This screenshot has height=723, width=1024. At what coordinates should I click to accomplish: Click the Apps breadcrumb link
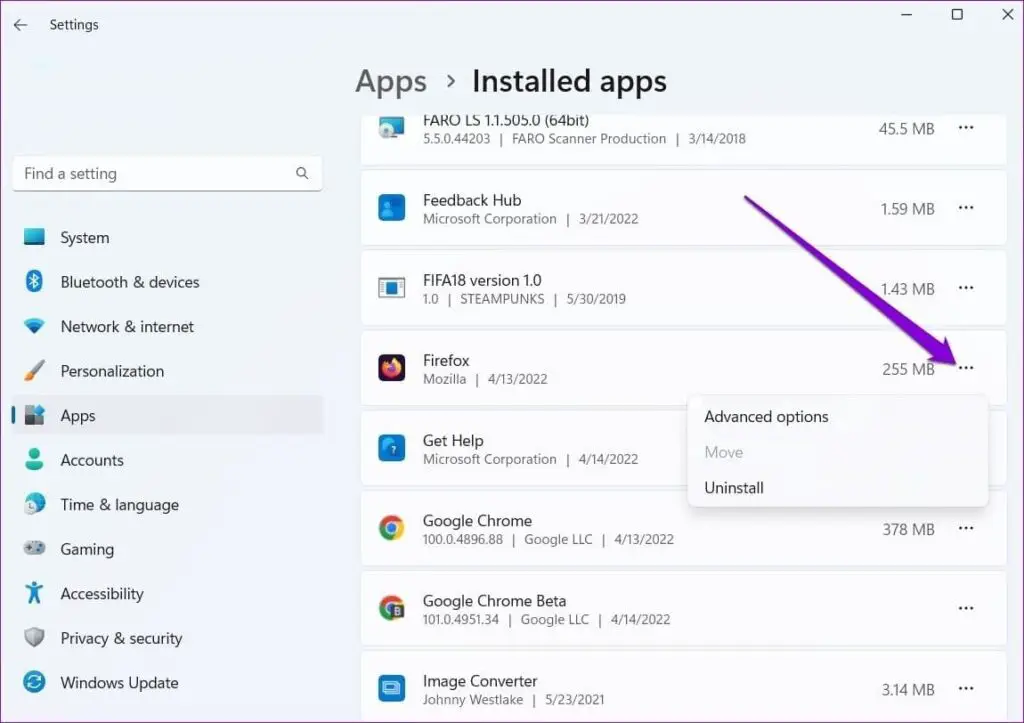390,81
